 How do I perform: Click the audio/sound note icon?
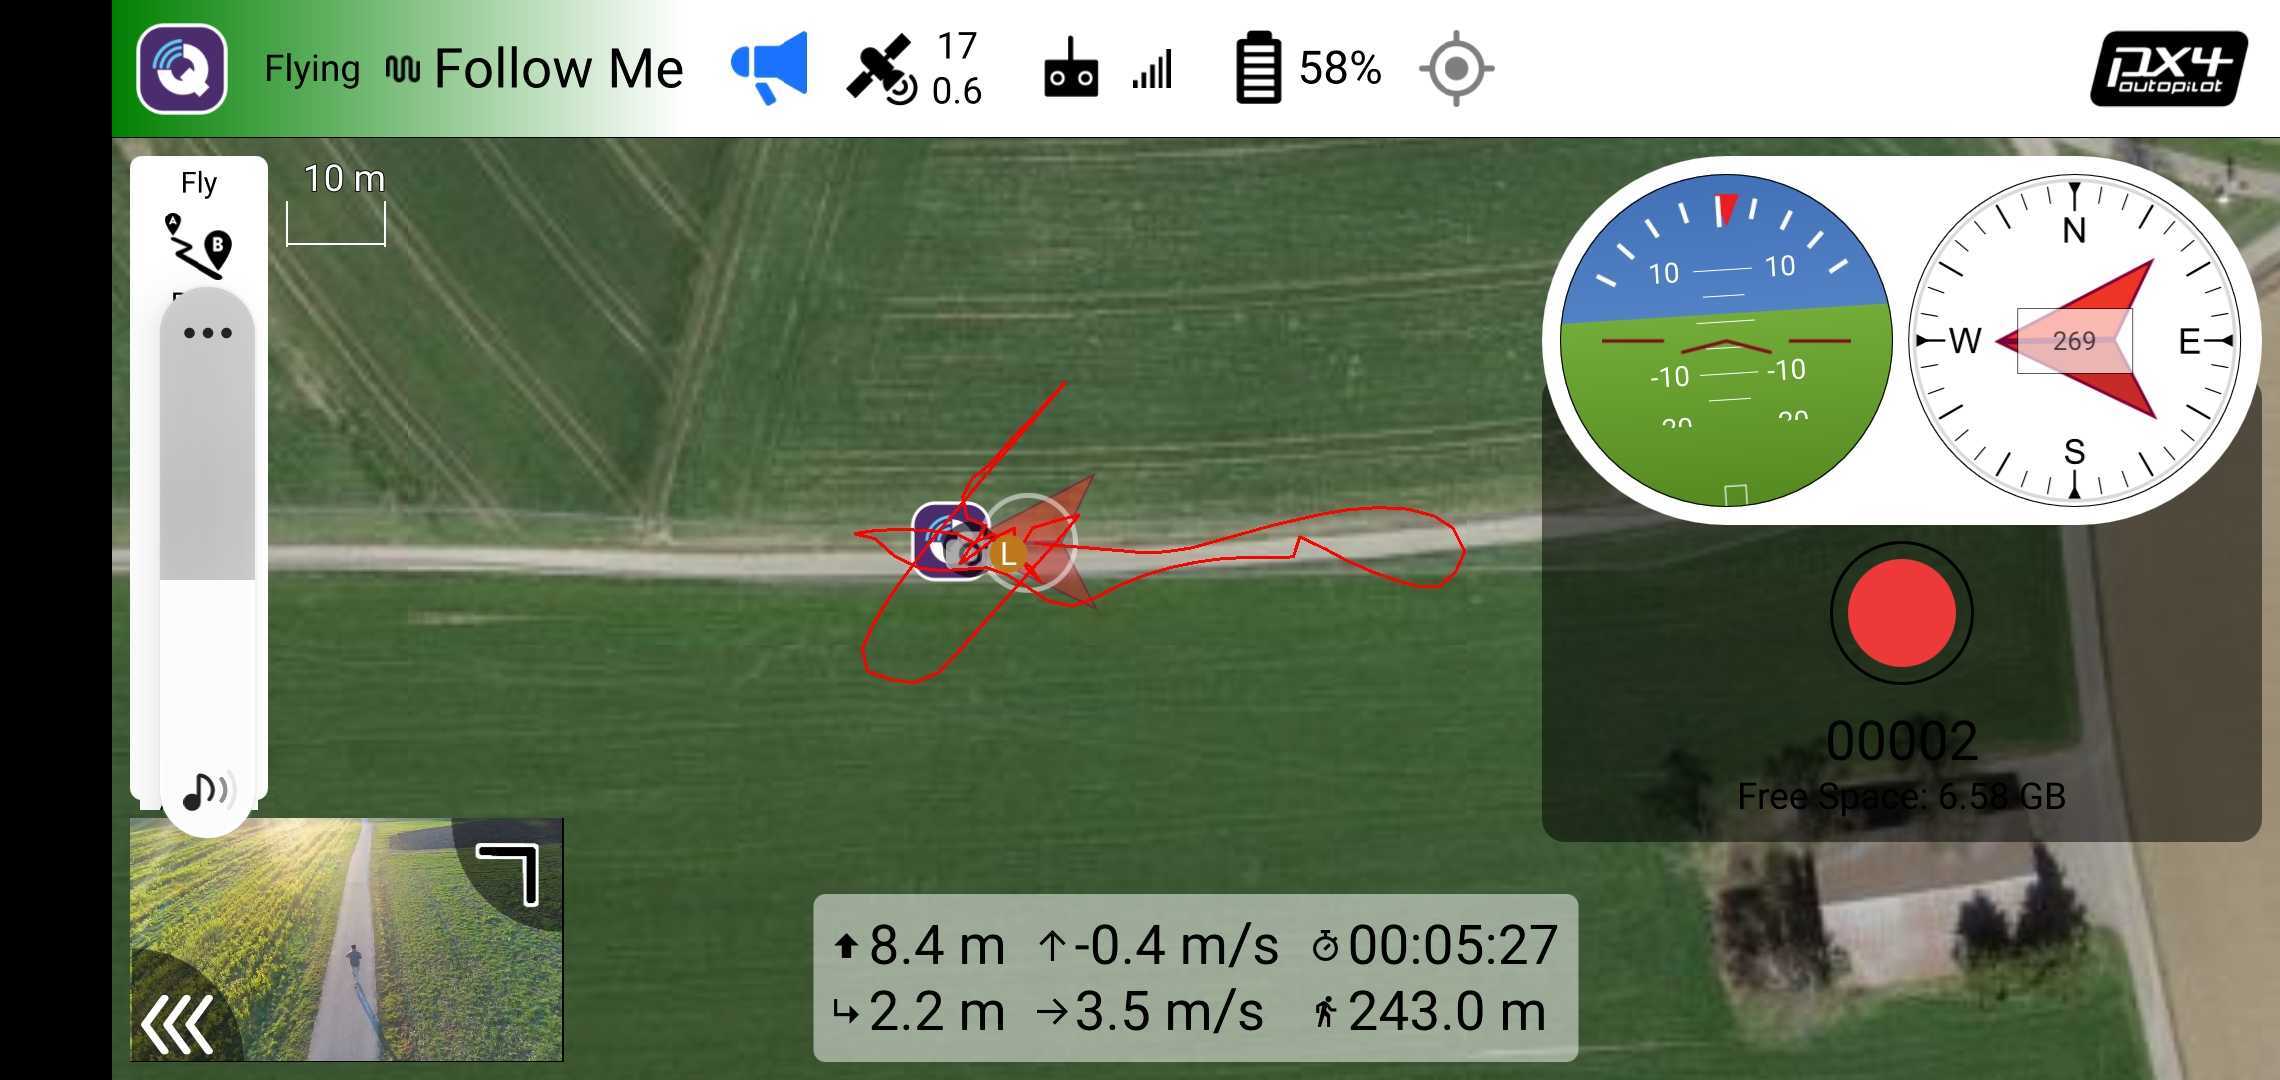pyautogui.click(x=205, y=786)
